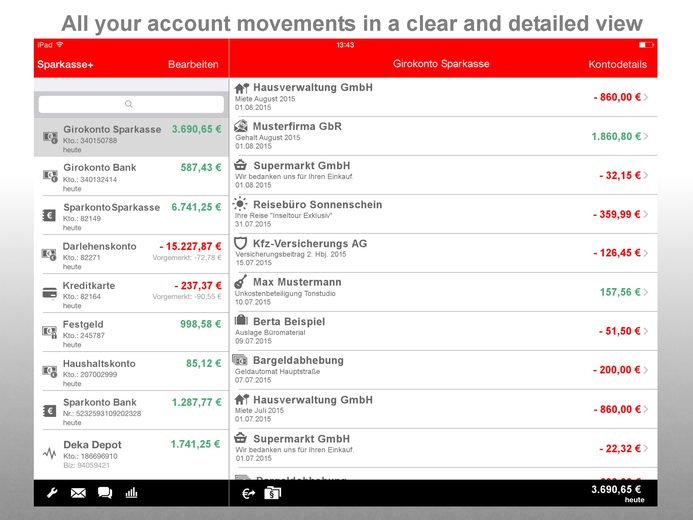Tap Reisebüro Sonnenschein sun icon

pyautogui.click(x=240, y=204)
